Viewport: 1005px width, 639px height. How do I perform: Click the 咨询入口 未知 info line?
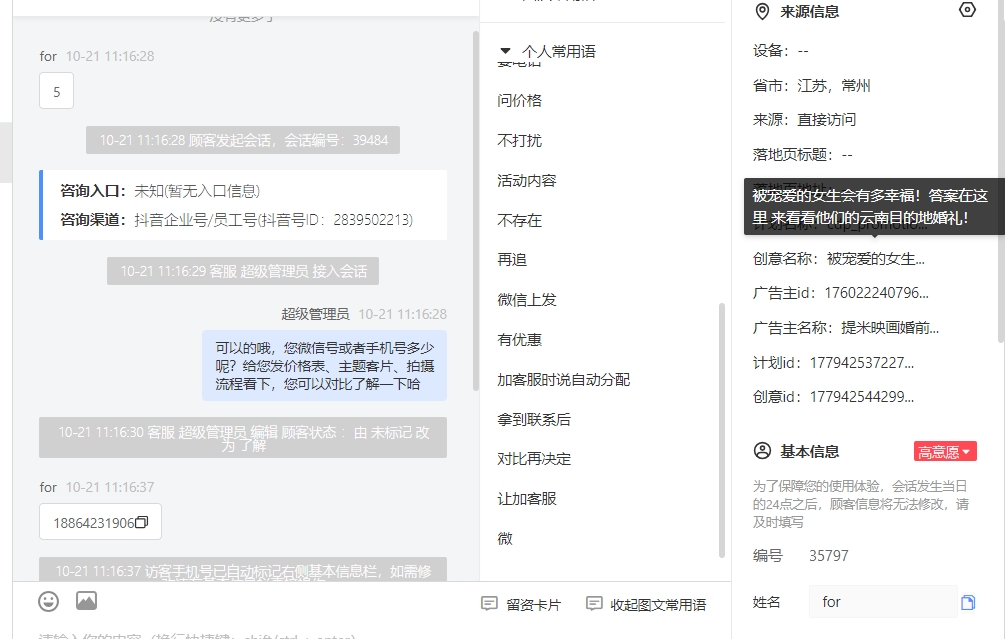click(160, 191)
